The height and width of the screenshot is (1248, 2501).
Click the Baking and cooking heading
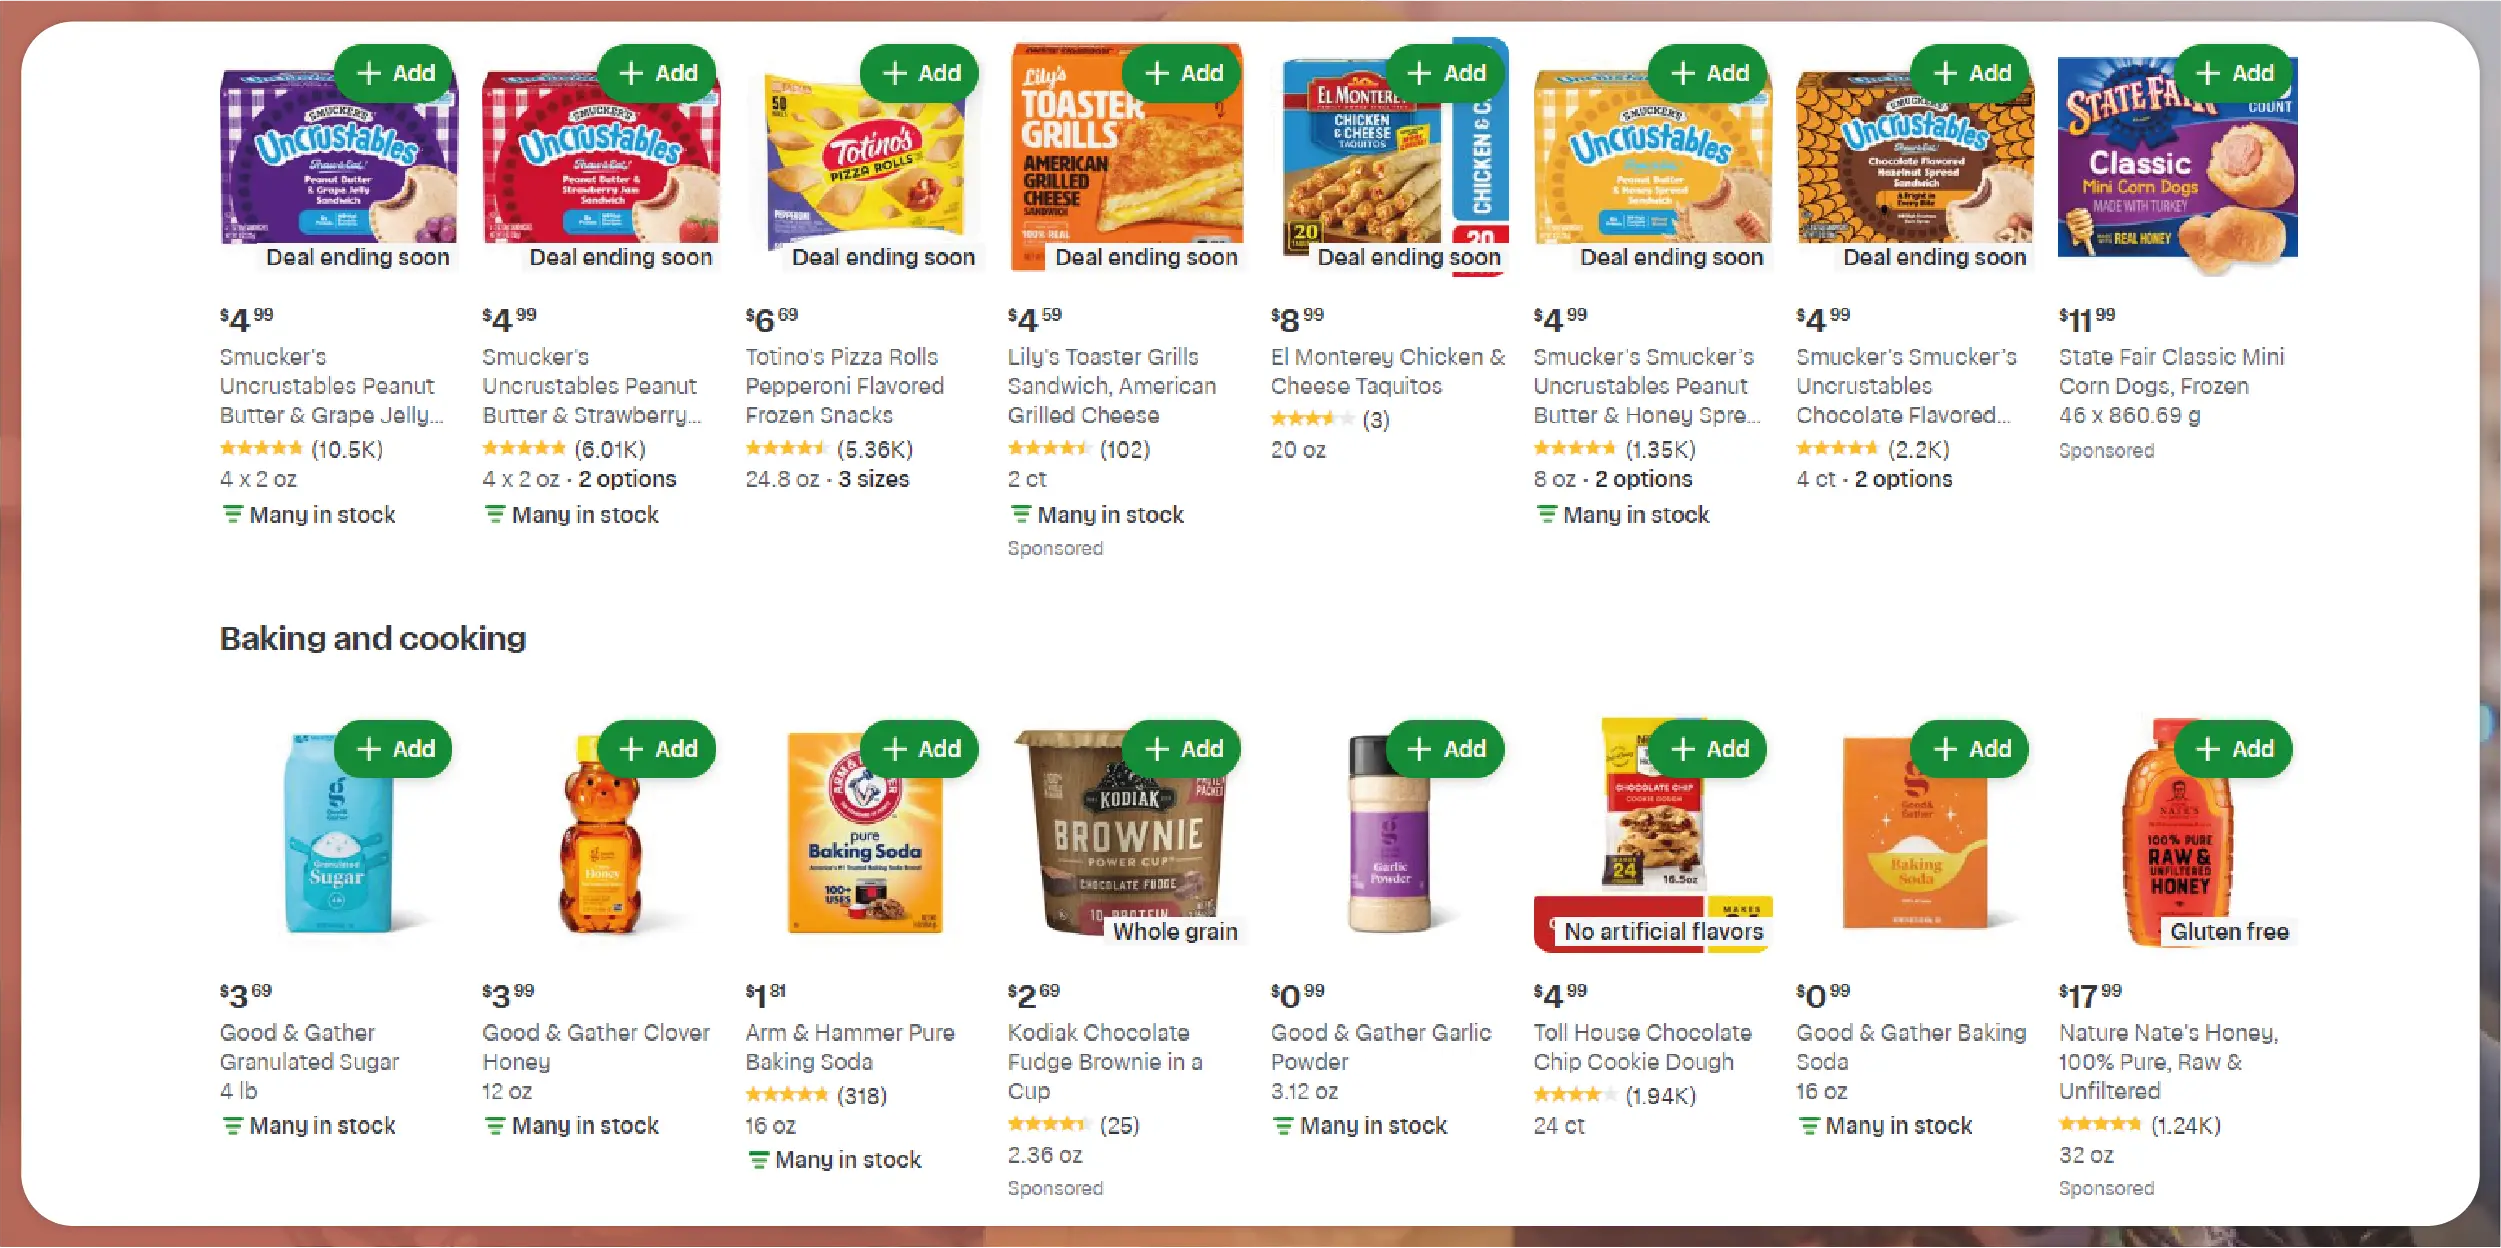click(373, 638)
